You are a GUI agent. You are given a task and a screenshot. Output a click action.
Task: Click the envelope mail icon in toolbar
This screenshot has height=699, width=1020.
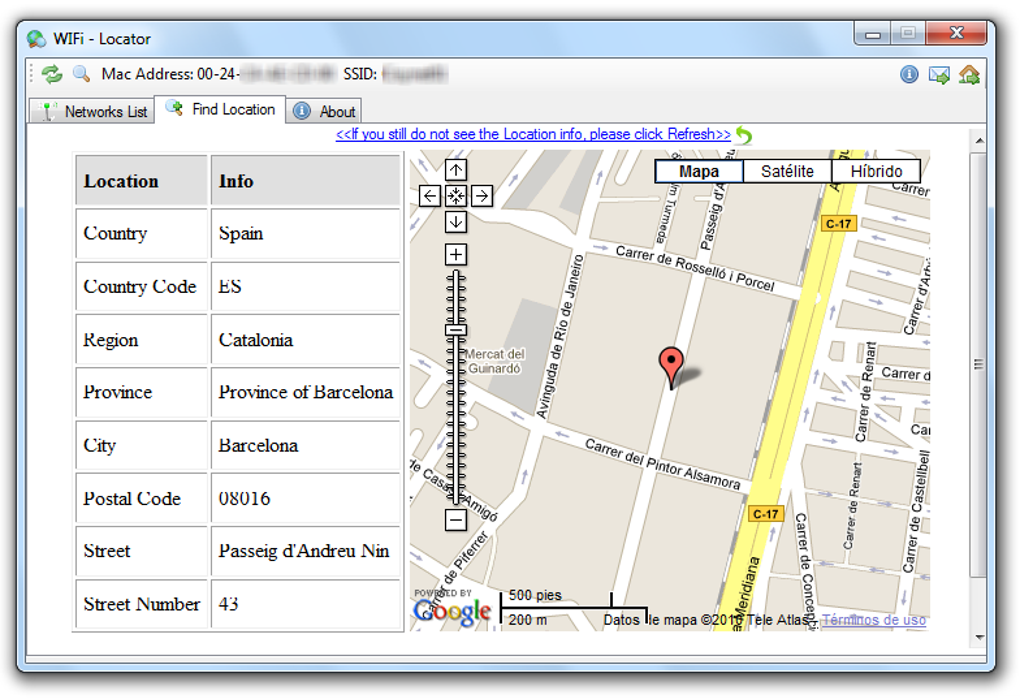939,75
